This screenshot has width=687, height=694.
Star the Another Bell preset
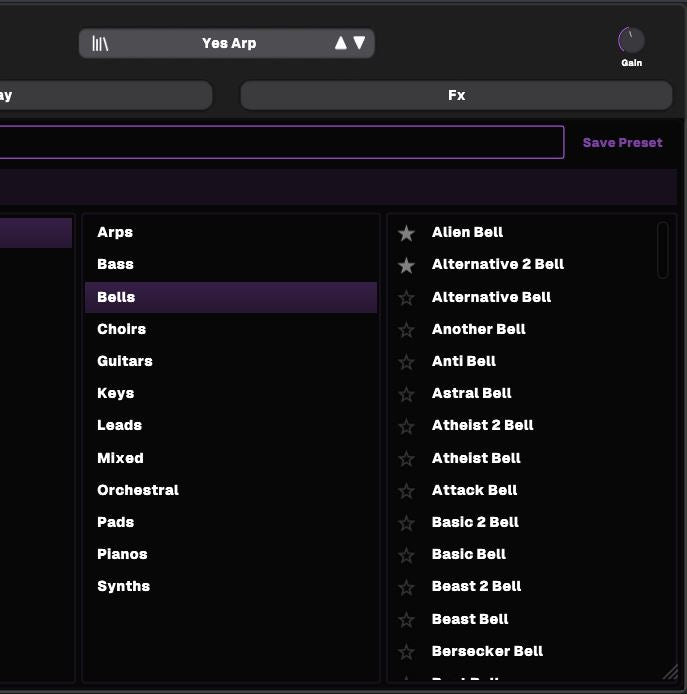(x=406, y=329)
